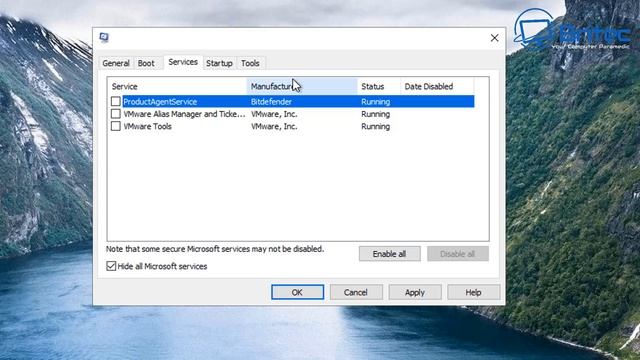Click the System Configuration title bar icon
Viewport: 640px width, 360px height.
point(104,38)
